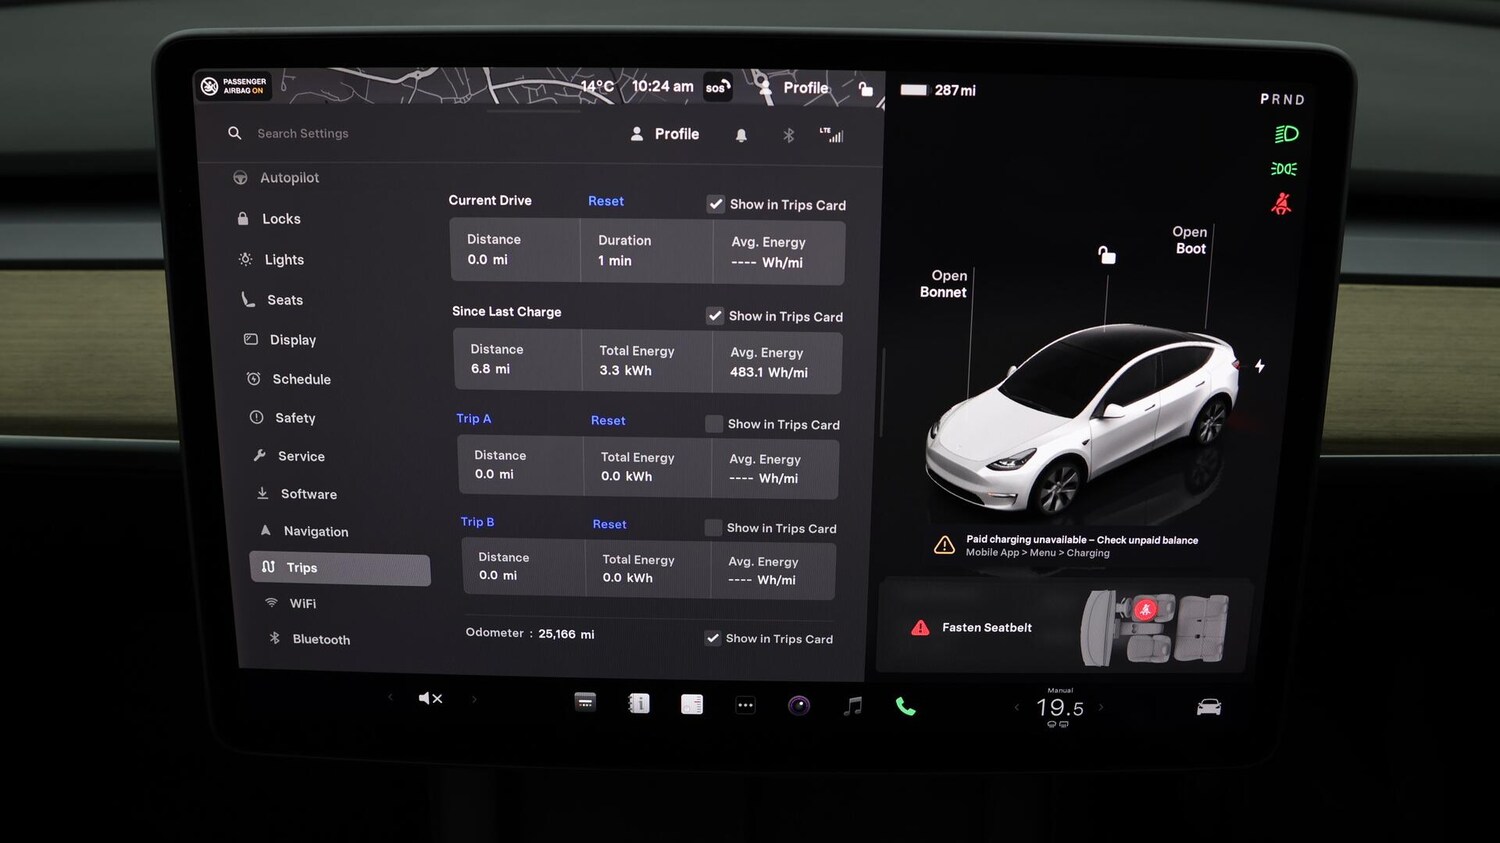Click the SOS icon in status bar
The image size is (1500, 843).
718,87
